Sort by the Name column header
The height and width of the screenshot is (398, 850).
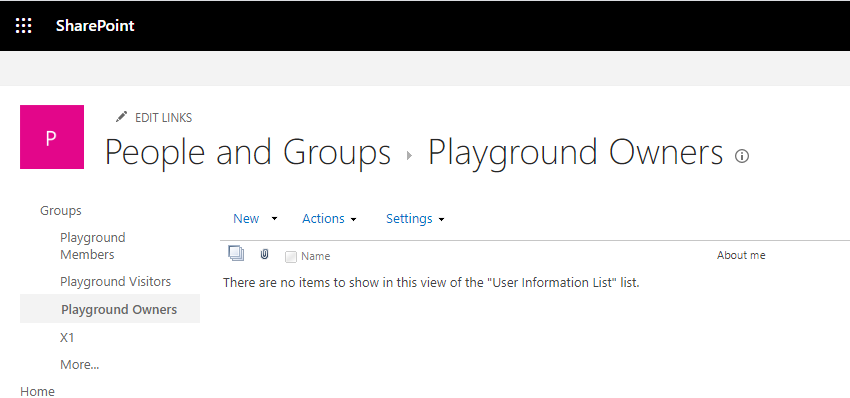coord(315,256)
